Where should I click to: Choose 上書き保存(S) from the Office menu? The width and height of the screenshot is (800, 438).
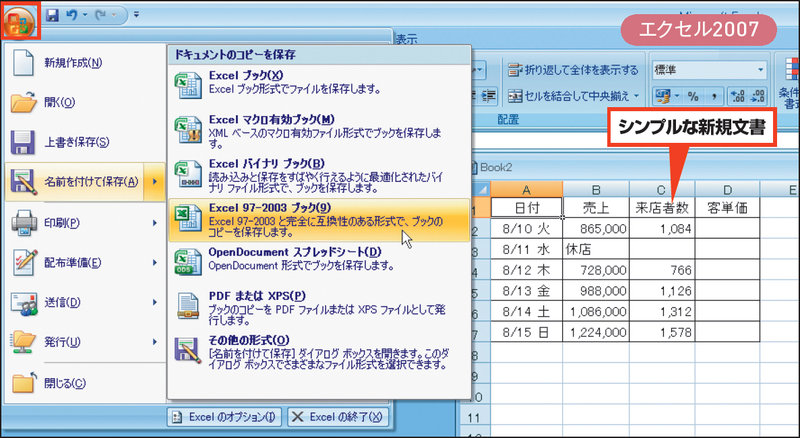[85, 142]
